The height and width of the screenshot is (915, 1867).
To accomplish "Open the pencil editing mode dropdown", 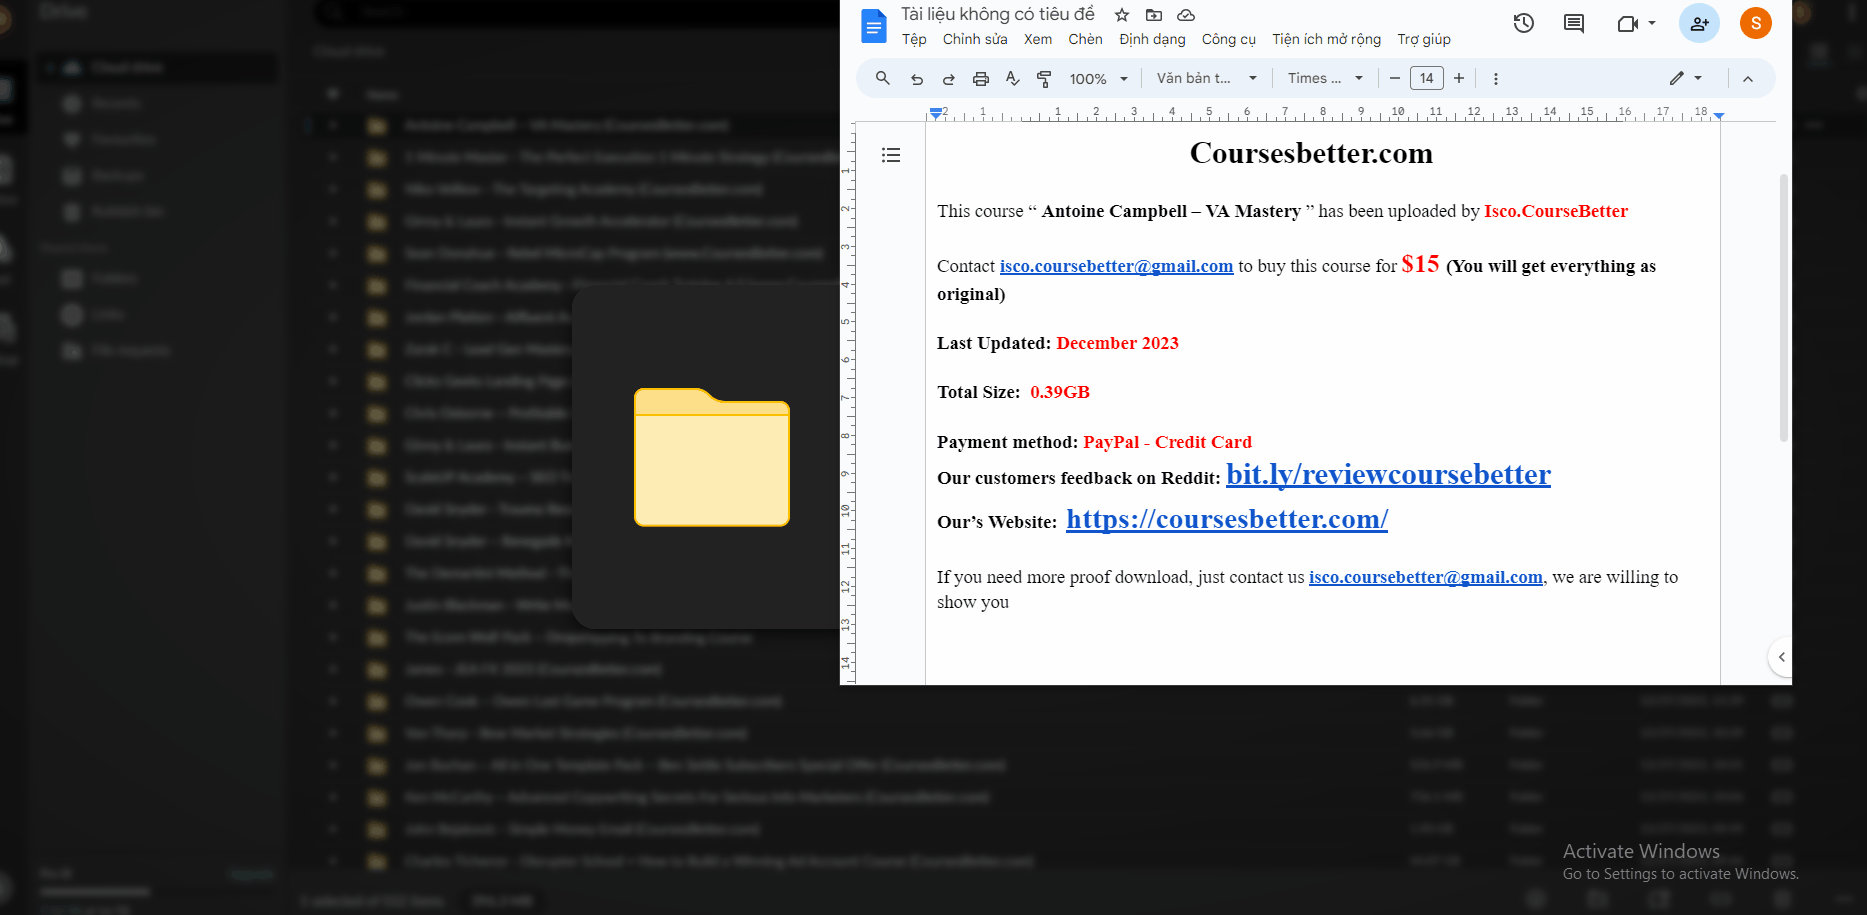I will [1686, 78].
